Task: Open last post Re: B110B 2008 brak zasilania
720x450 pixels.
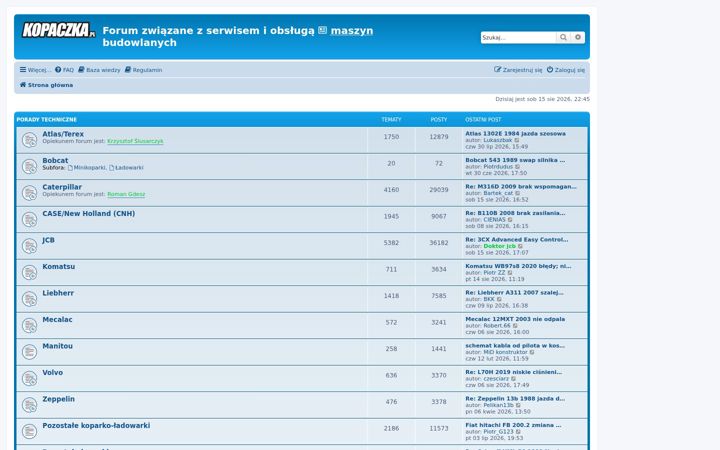Action: coord(515,213)
